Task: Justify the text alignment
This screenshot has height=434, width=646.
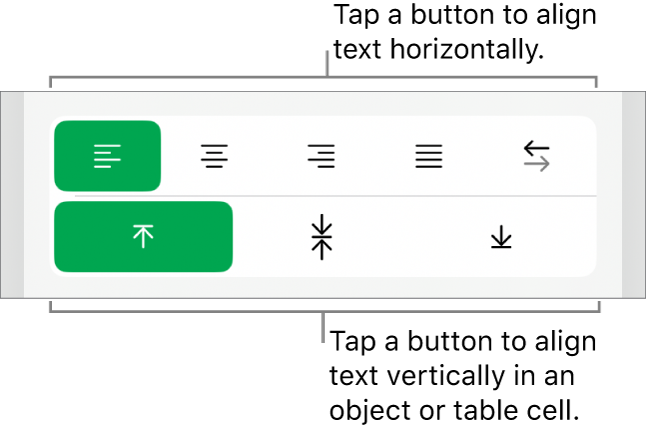Action: 429,156
